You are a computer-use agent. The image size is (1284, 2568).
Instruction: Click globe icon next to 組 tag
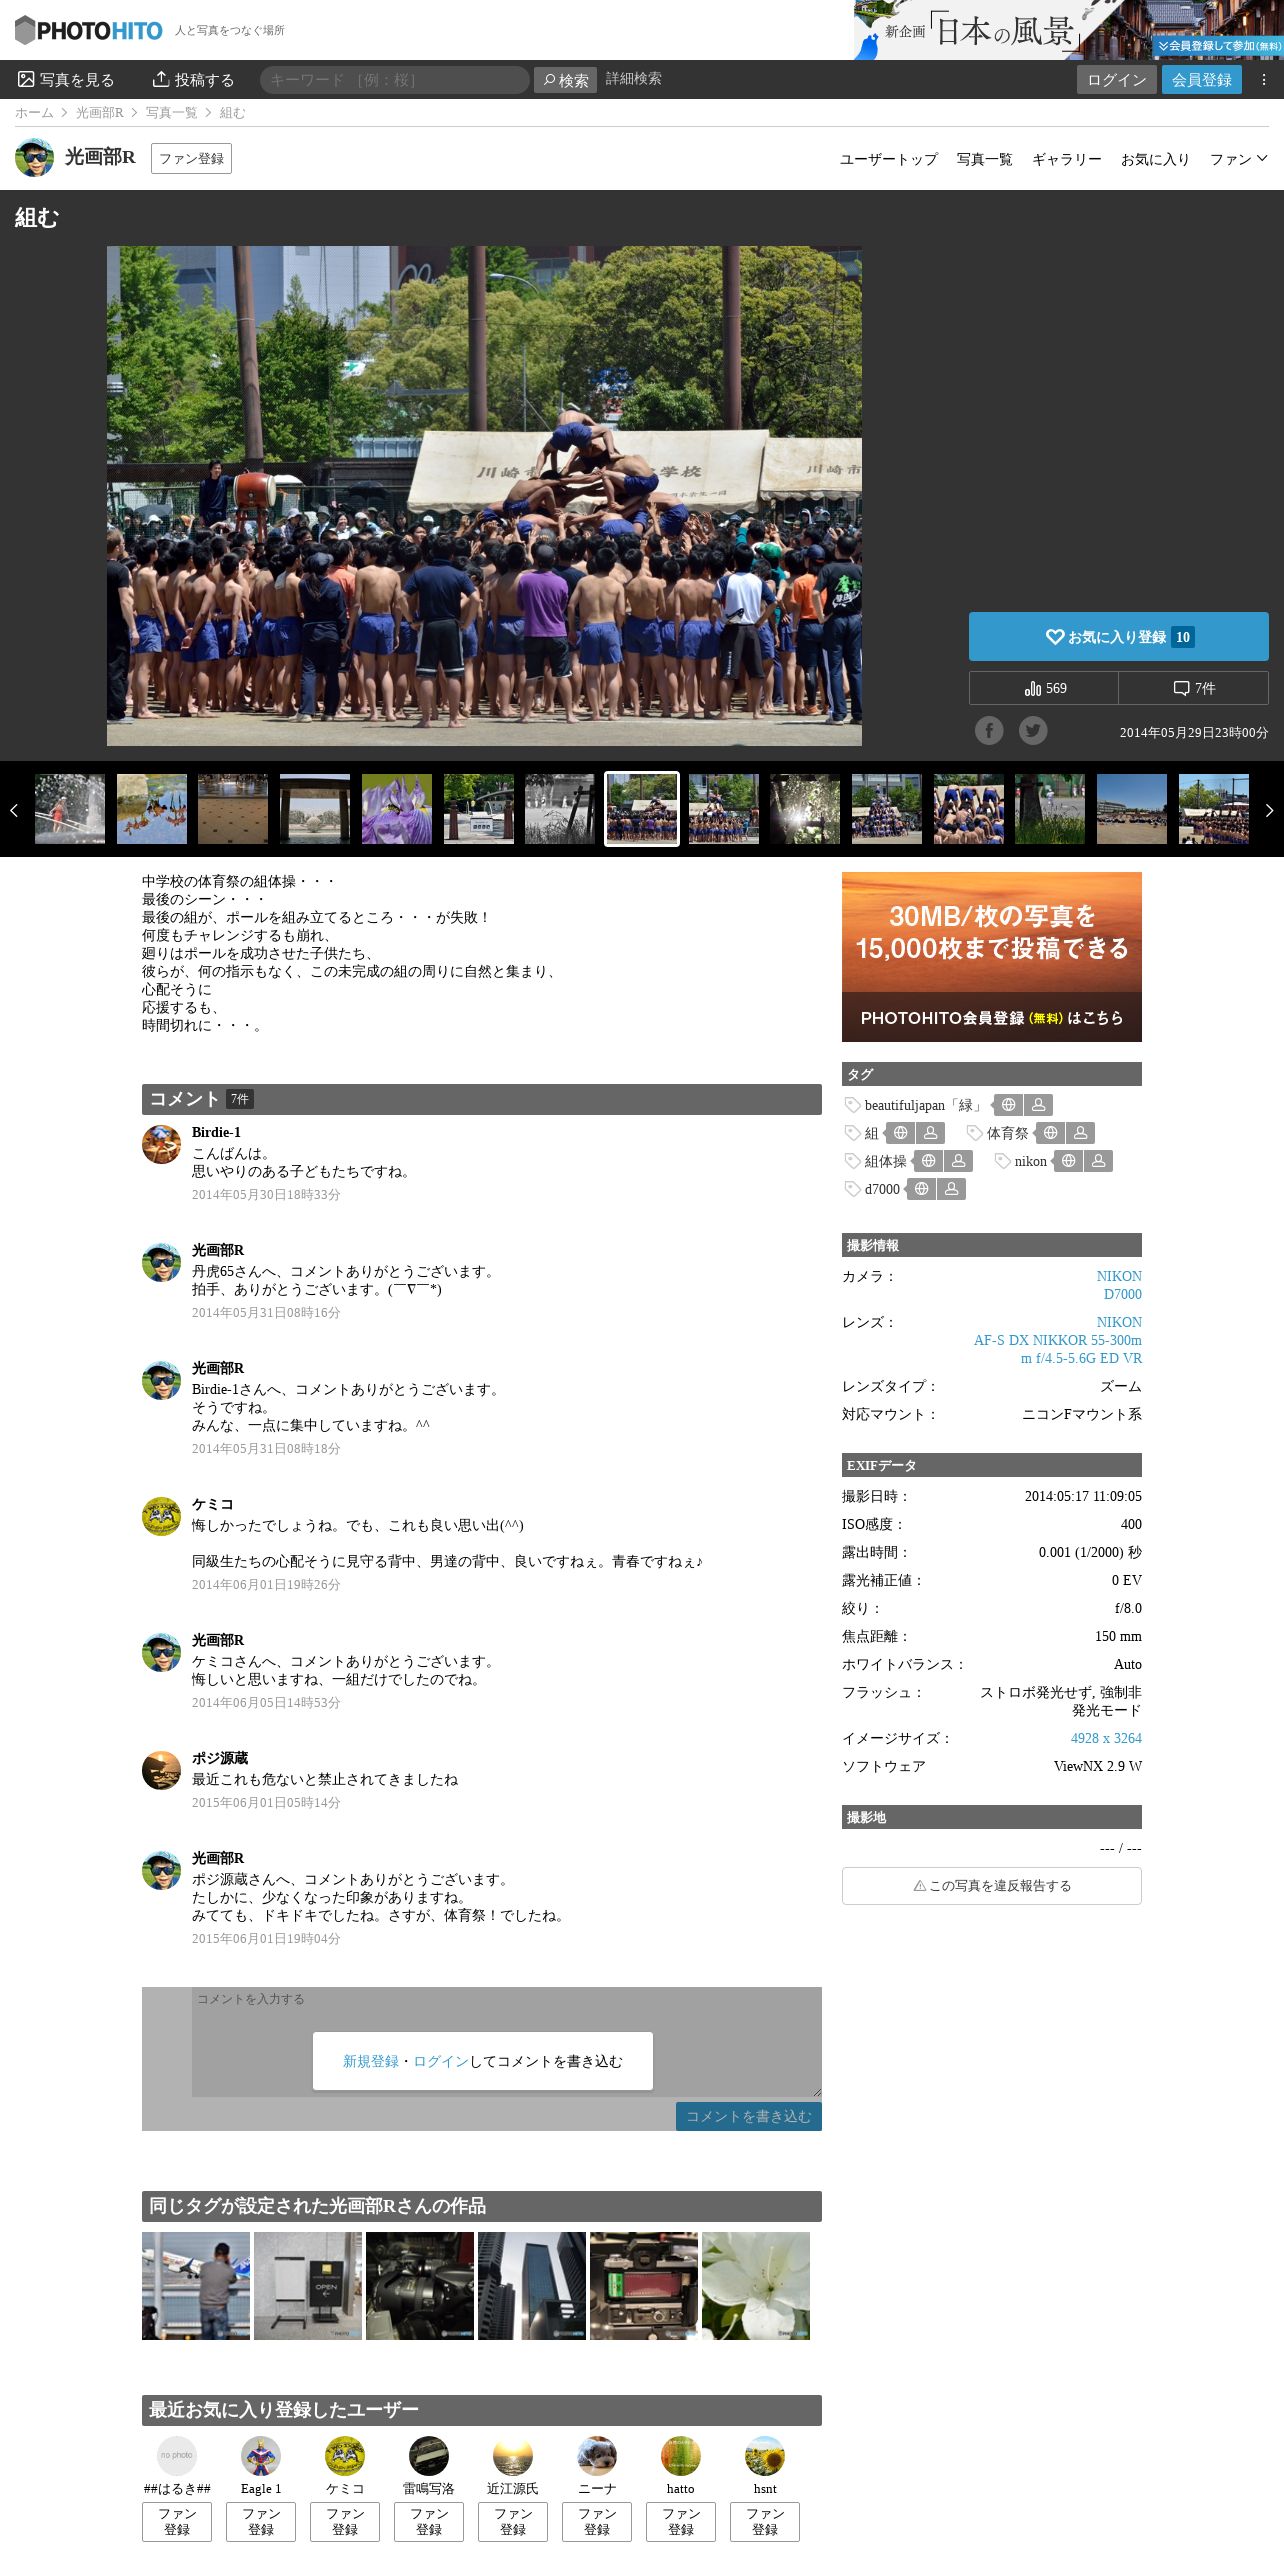(901, 1133)
